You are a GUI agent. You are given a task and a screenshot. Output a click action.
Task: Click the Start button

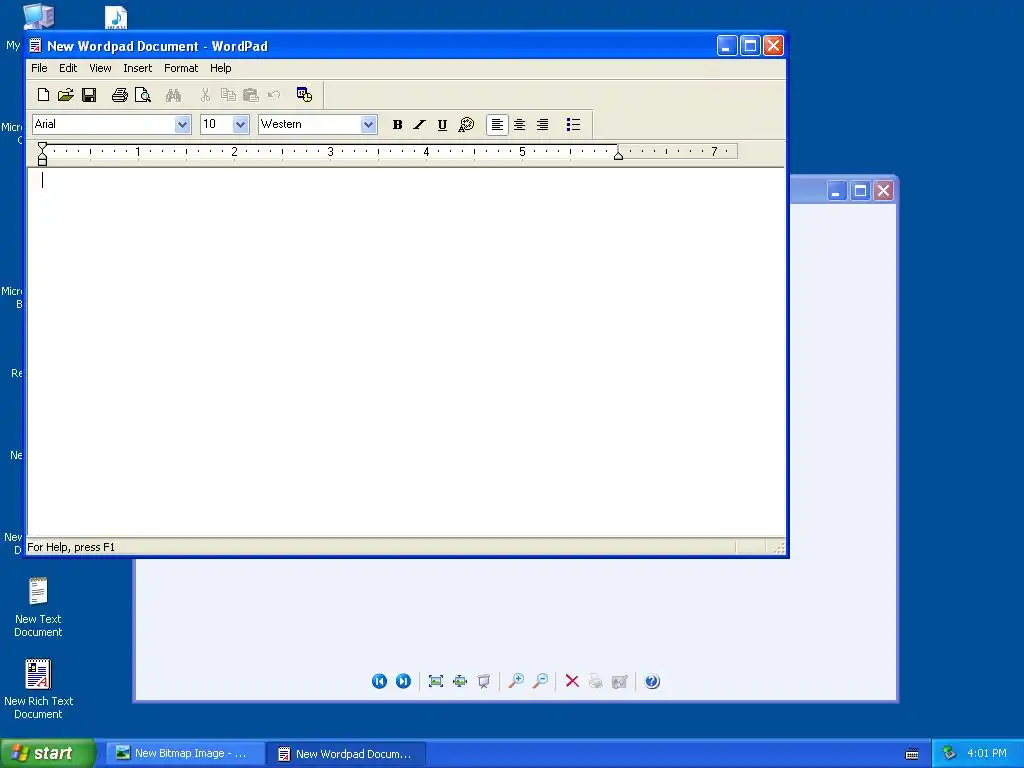click(48, 753)
